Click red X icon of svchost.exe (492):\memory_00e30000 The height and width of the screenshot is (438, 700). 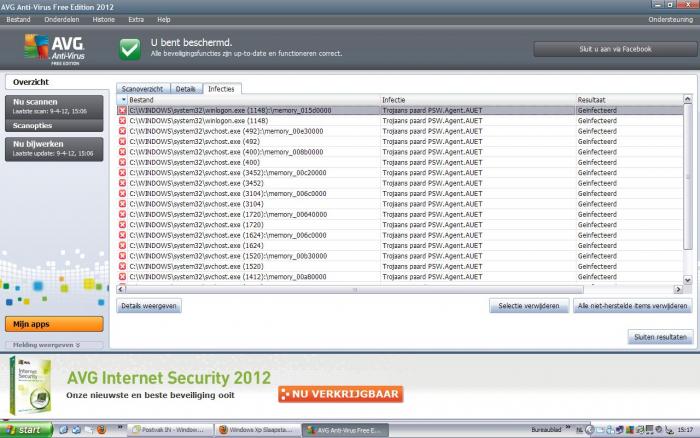122,131
